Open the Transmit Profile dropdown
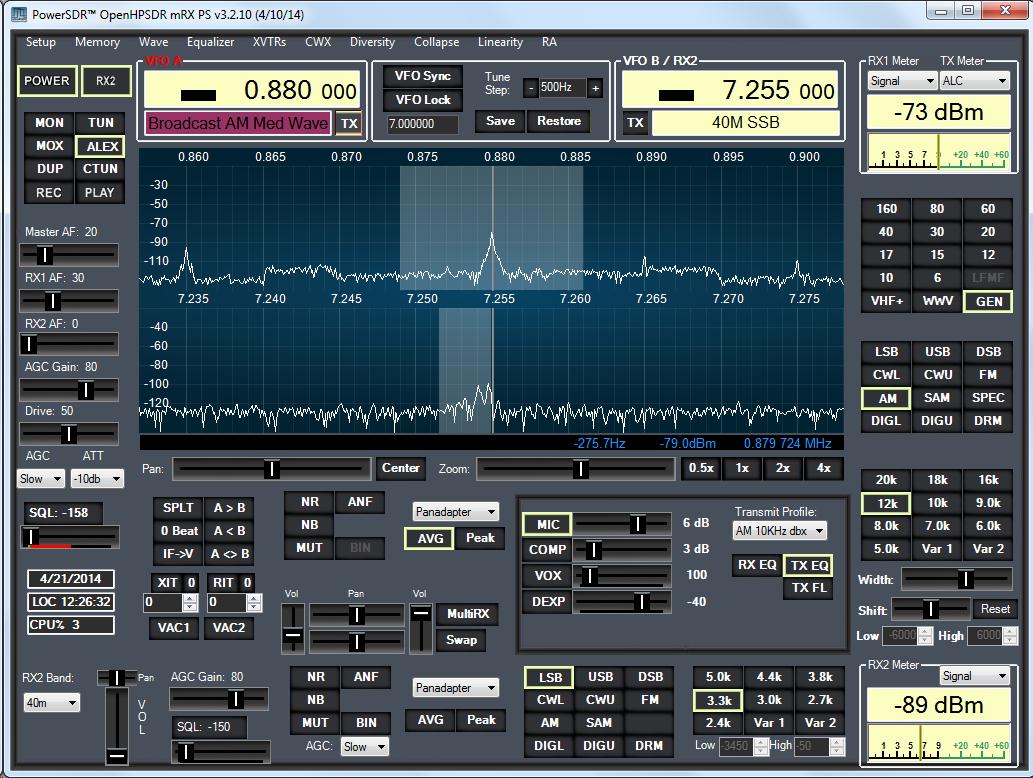The image size is (1033, 778). coord(780,530)
